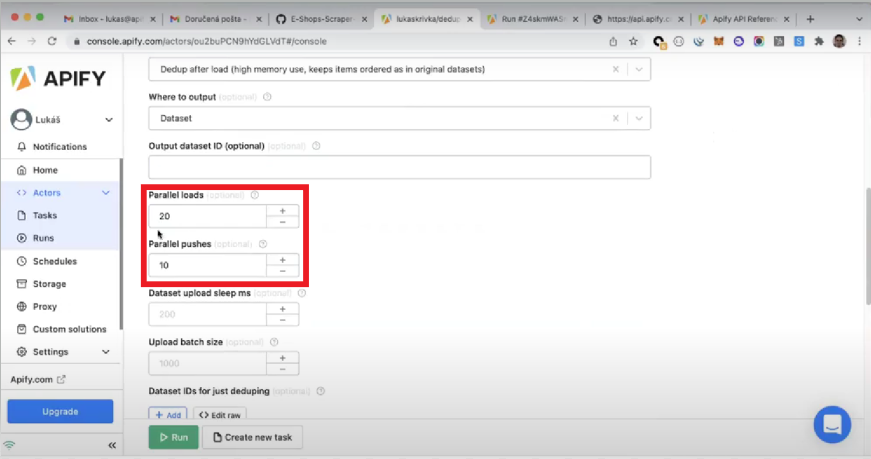
Task: Switch to the Apify API Reference tab
Action: click(x=743, y=19)
